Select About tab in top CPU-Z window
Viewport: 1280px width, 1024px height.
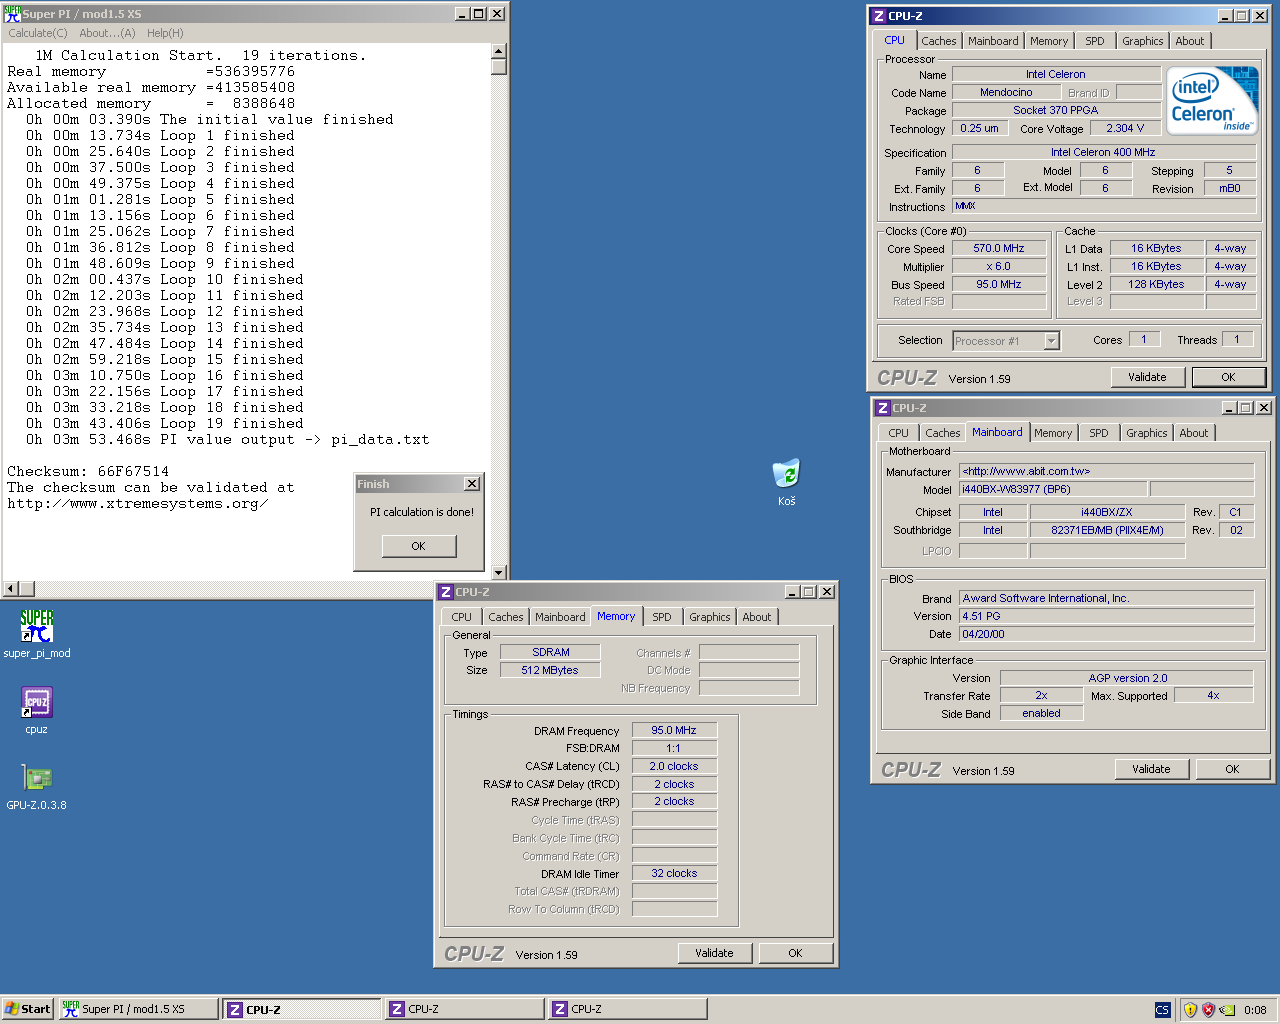click(x=1190, y=41)
